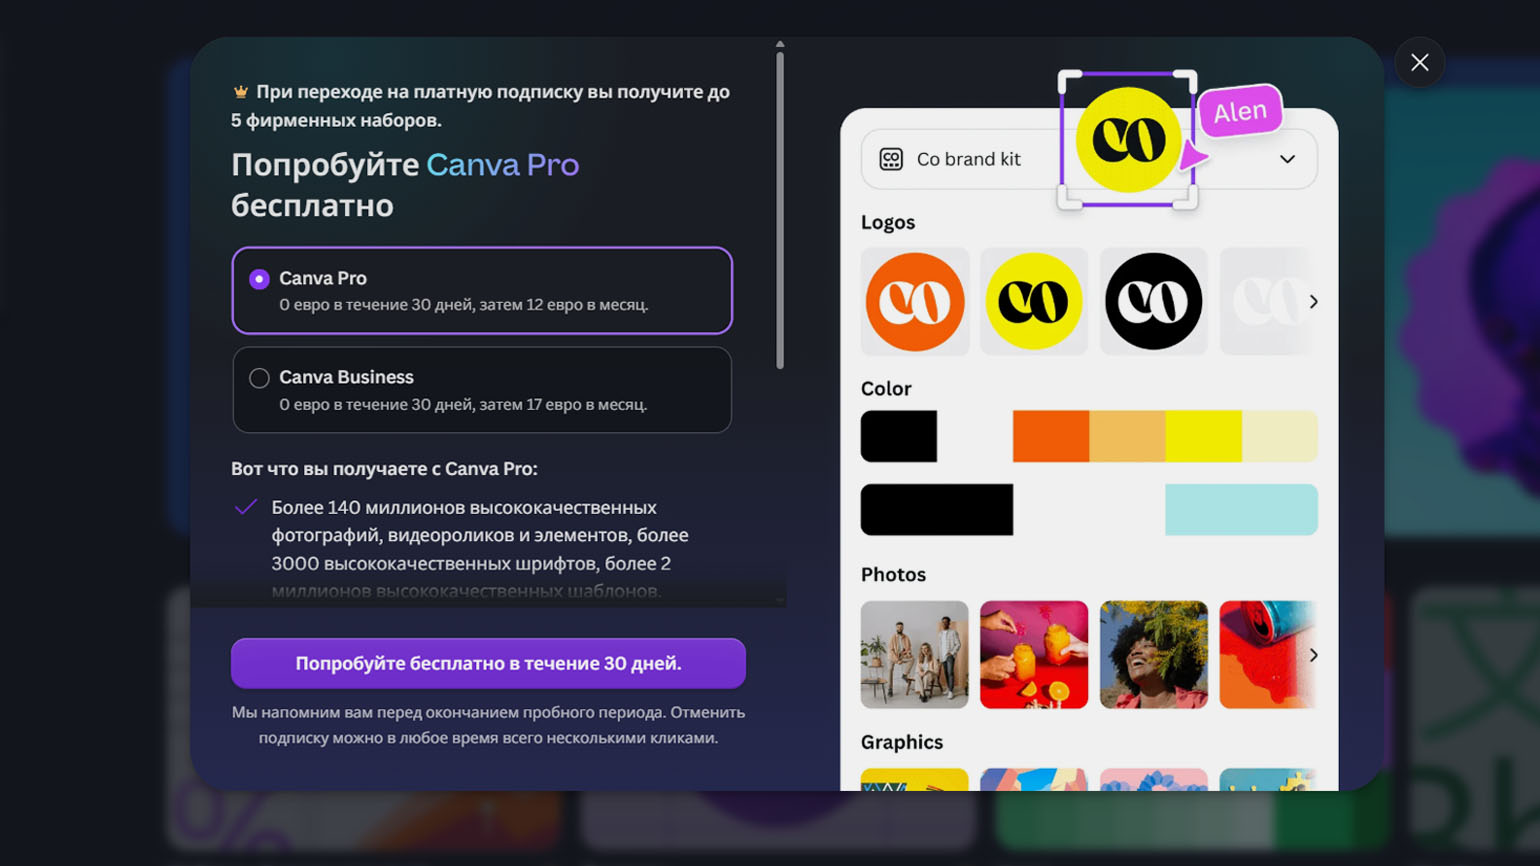Show more photos with the right chevron
1540x866 pixels.
pyautogui.click(x=1313, y=655)
